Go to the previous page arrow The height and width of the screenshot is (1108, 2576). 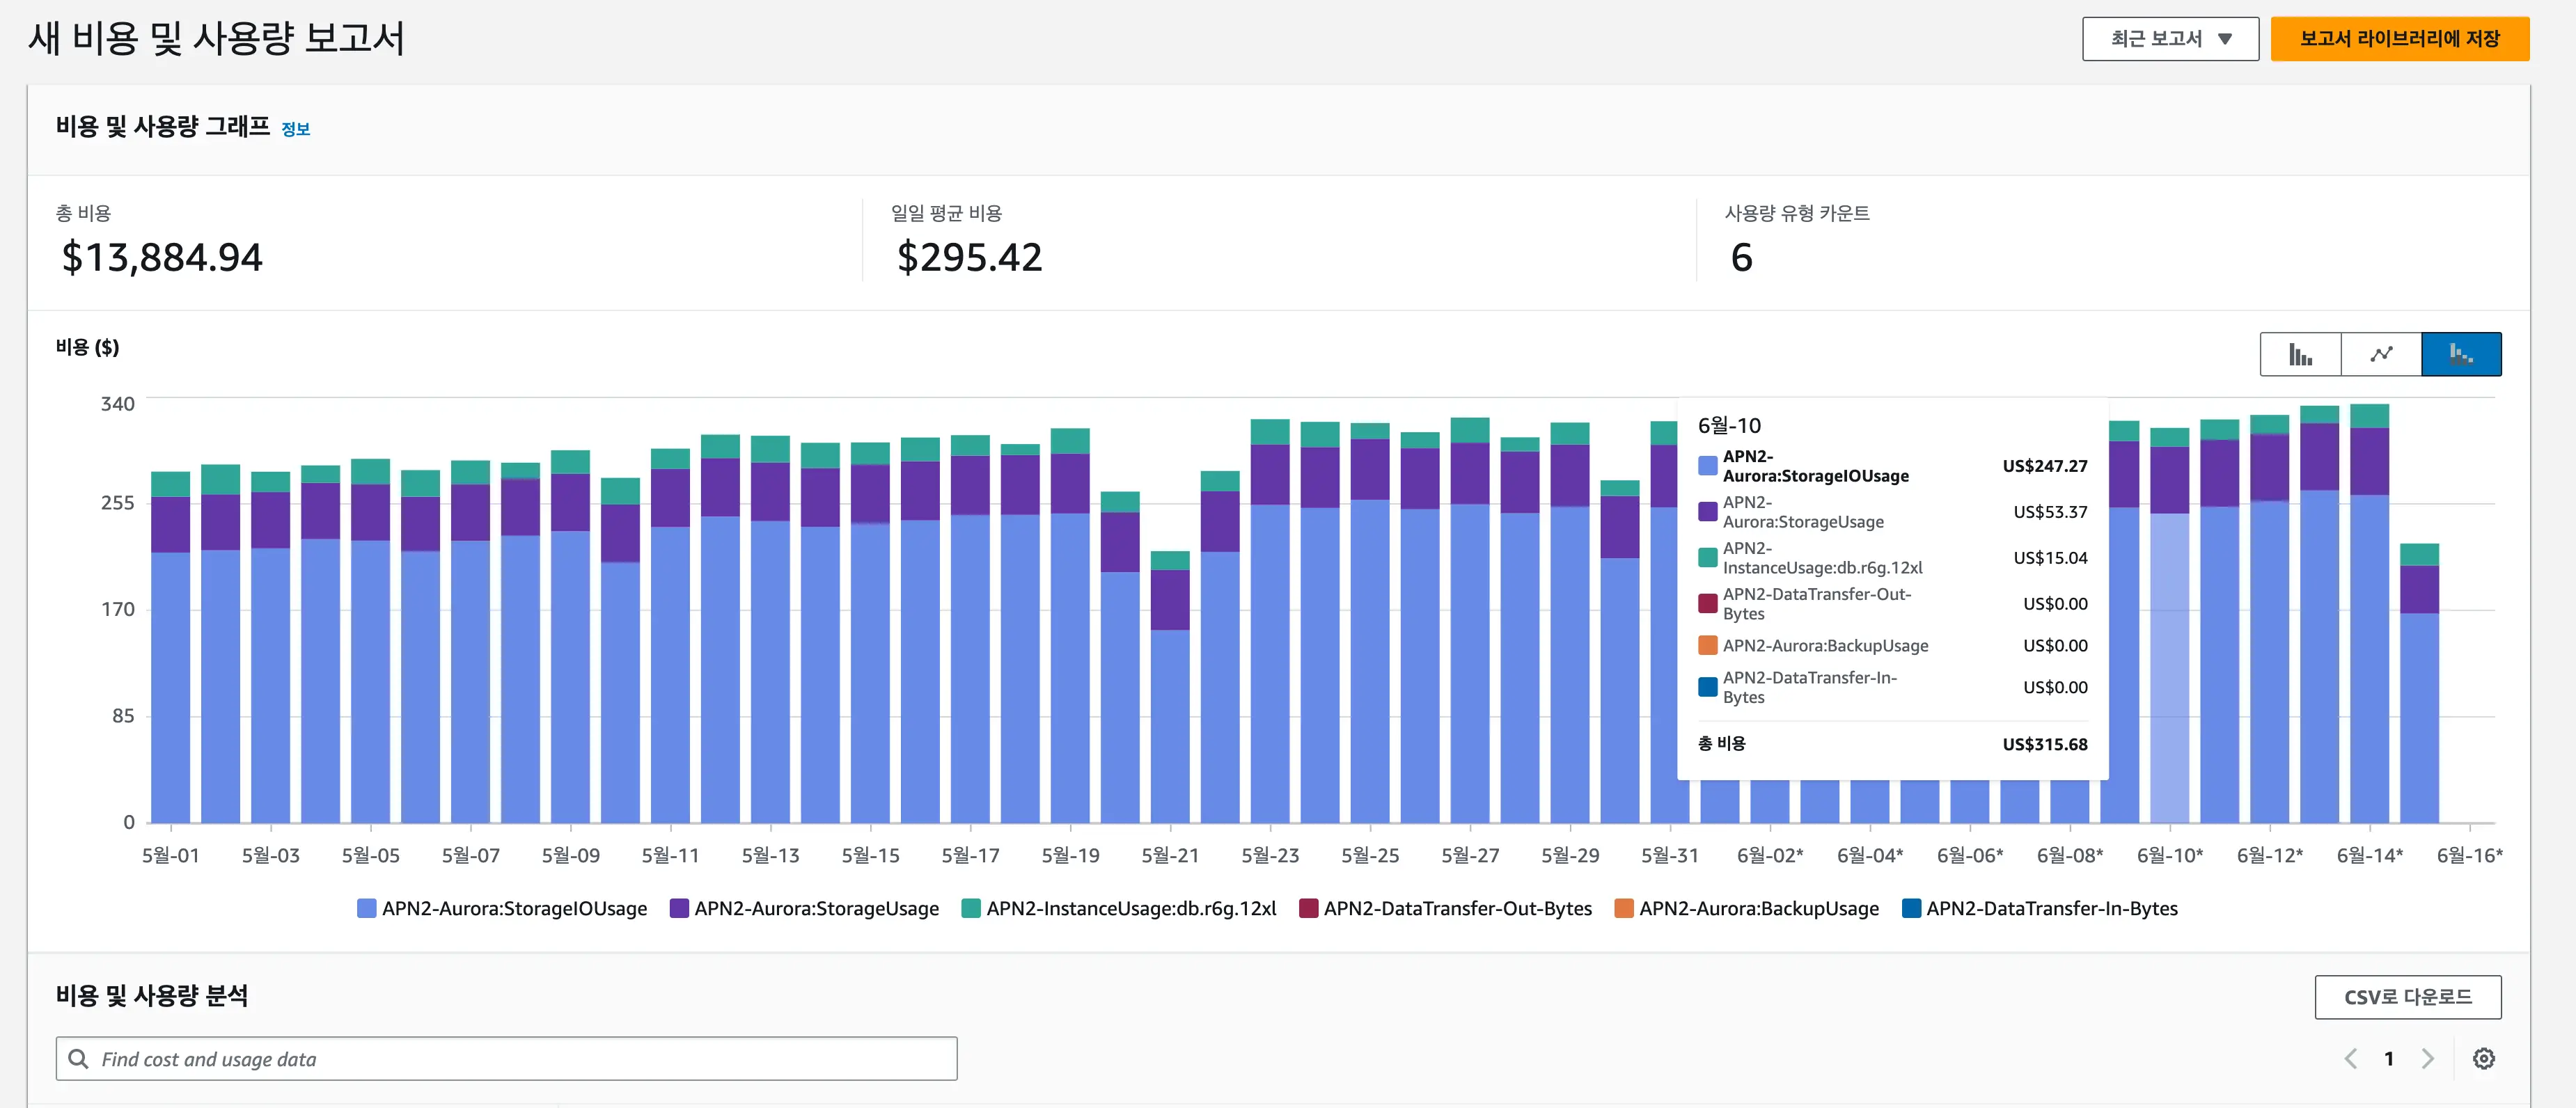(2351, 1058)
